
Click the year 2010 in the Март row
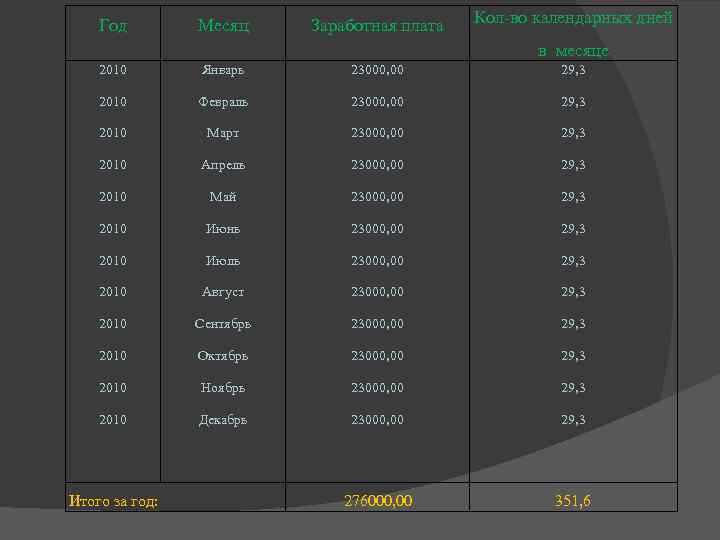[113, 133]
